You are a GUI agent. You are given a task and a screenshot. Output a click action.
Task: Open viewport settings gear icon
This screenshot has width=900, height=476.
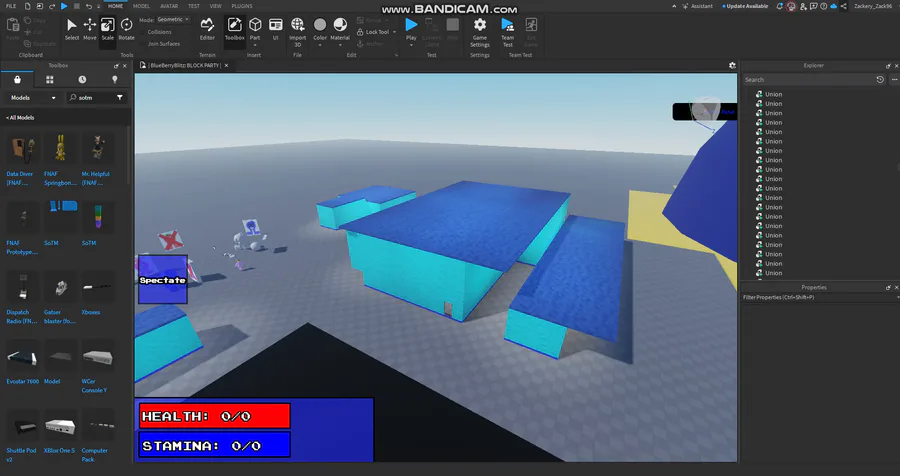(x=732, y=65)
